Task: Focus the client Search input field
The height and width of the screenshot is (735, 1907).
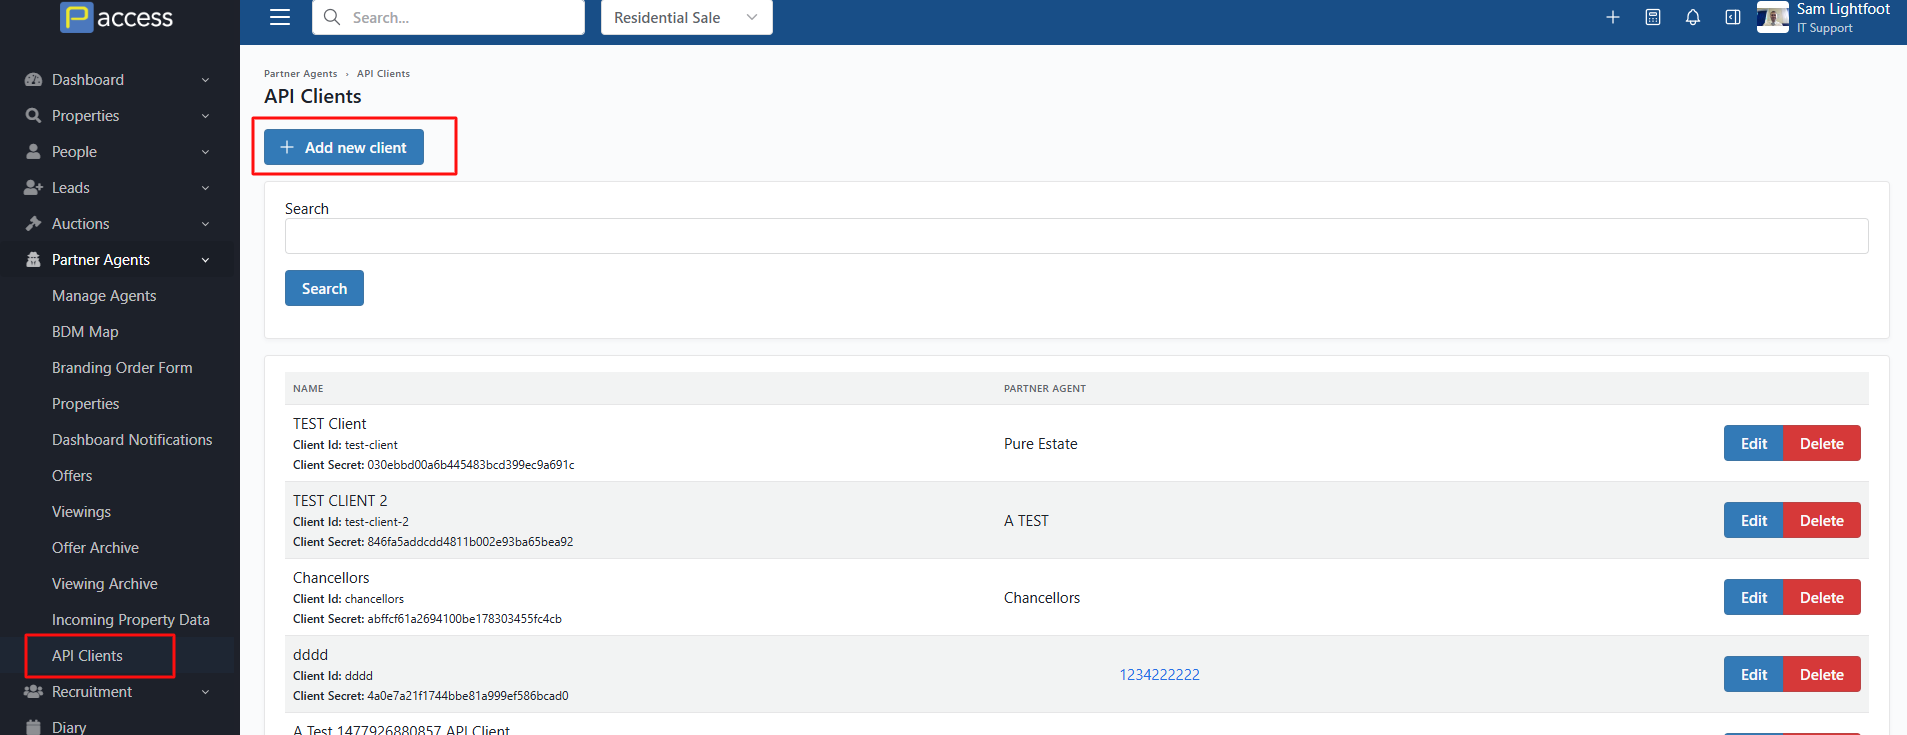Action: [1076, 236]
